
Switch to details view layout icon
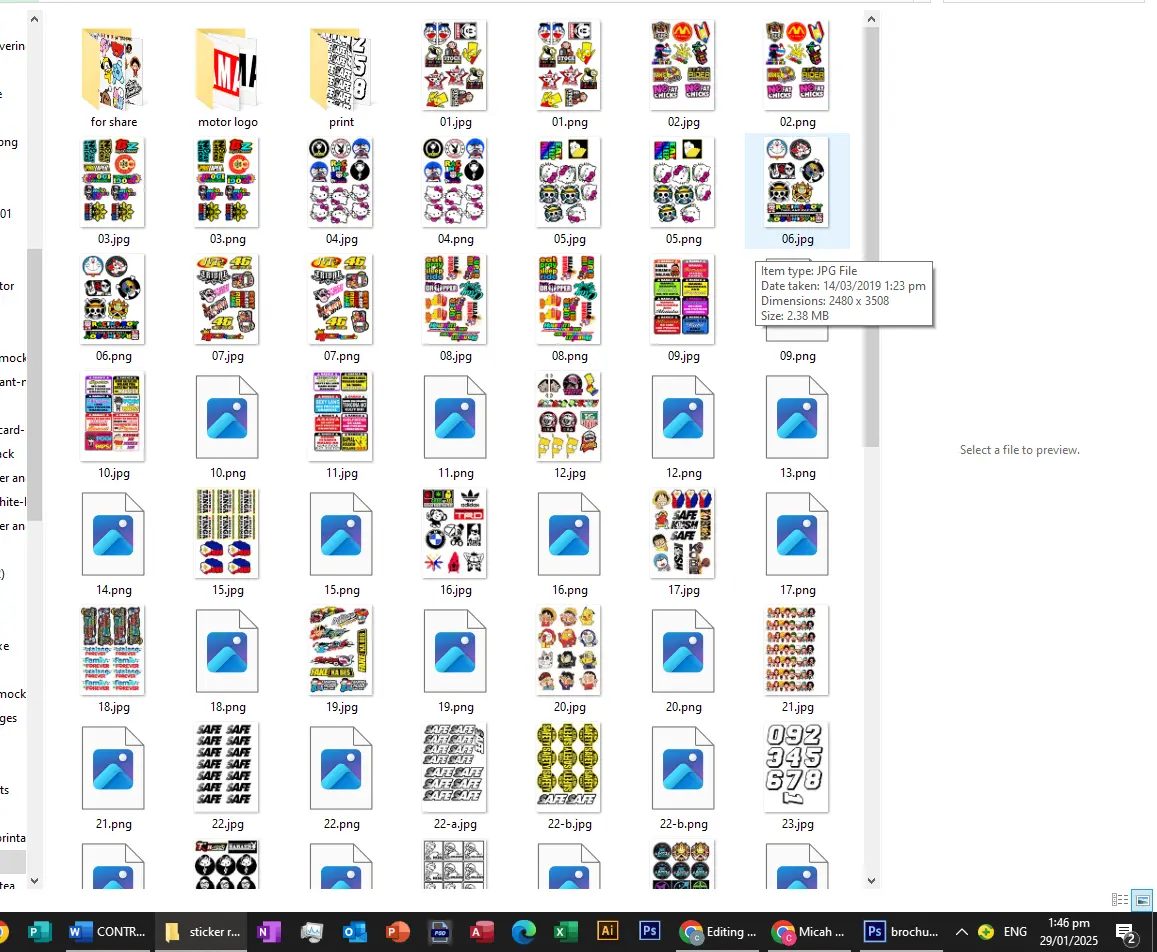tap(1119, 900)
